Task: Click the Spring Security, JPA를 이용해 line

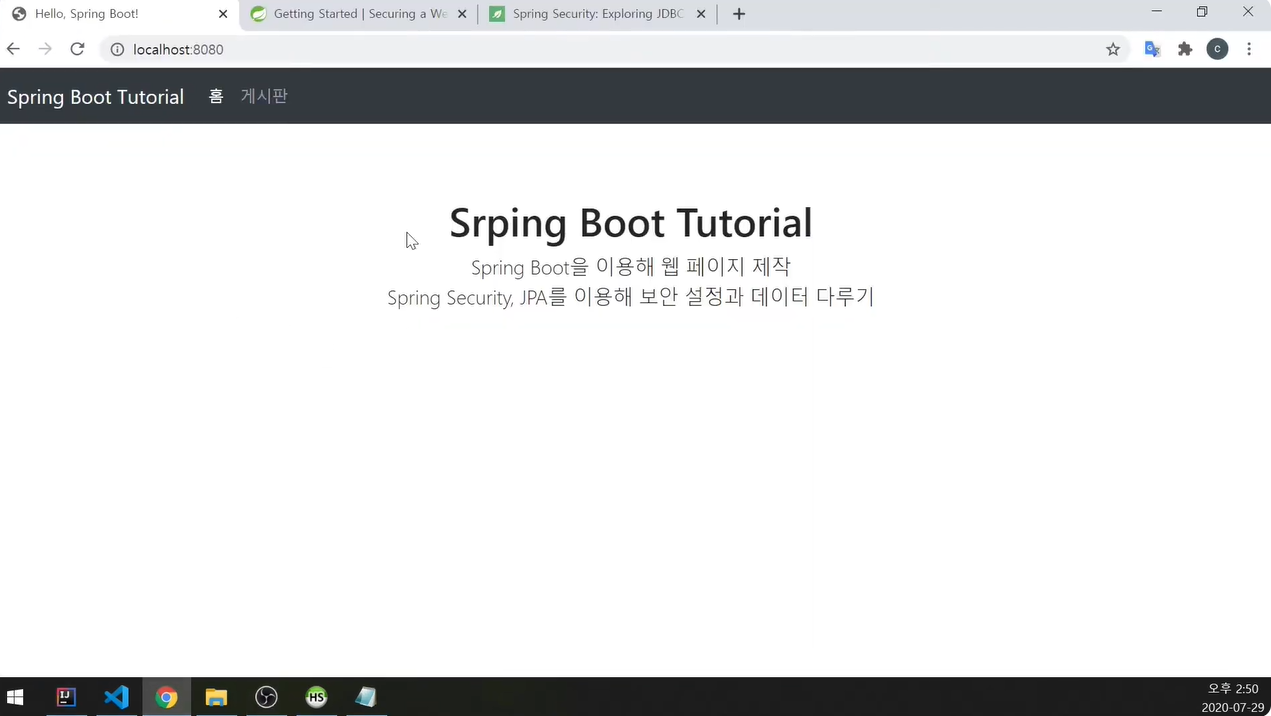Action: pos(630,297)
